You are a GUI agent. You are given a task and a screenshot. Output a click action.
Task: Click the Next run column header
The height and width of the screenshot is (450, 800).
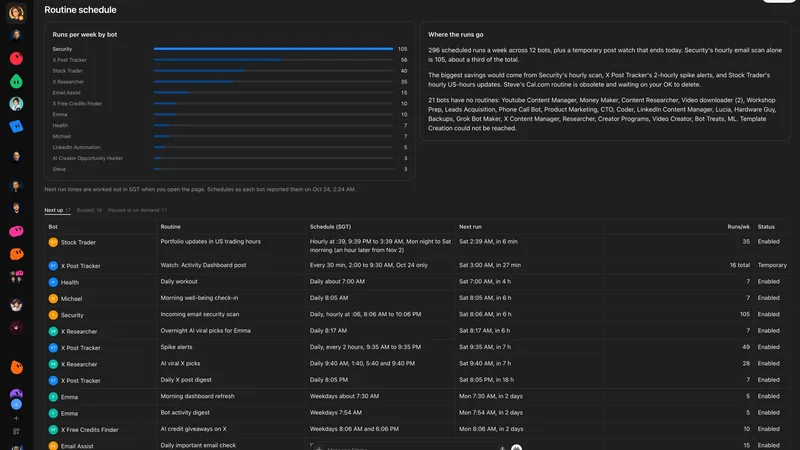tap(470, 227)
